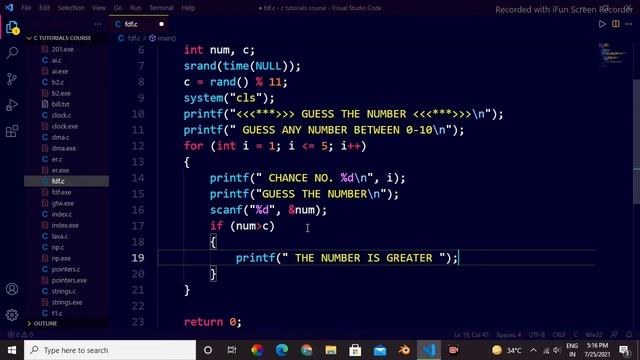Open Source Control view
640x360 pixels.
12,79
